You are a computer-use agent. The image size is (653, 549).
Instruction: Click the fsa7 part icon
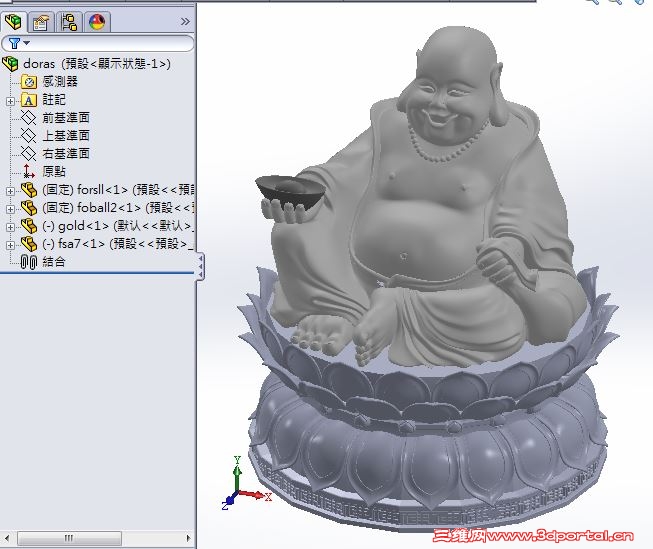tap(29, 244)
